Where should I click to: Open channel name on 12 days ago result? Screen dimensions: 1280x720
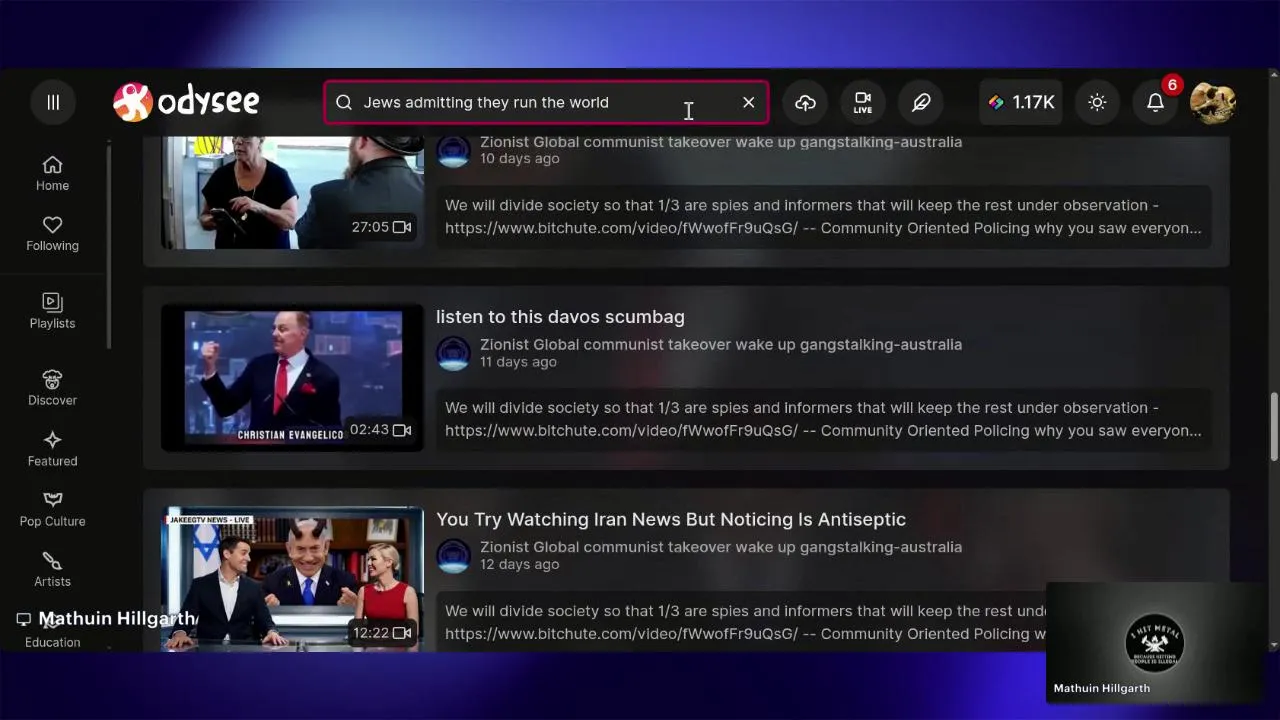[721, 547]
